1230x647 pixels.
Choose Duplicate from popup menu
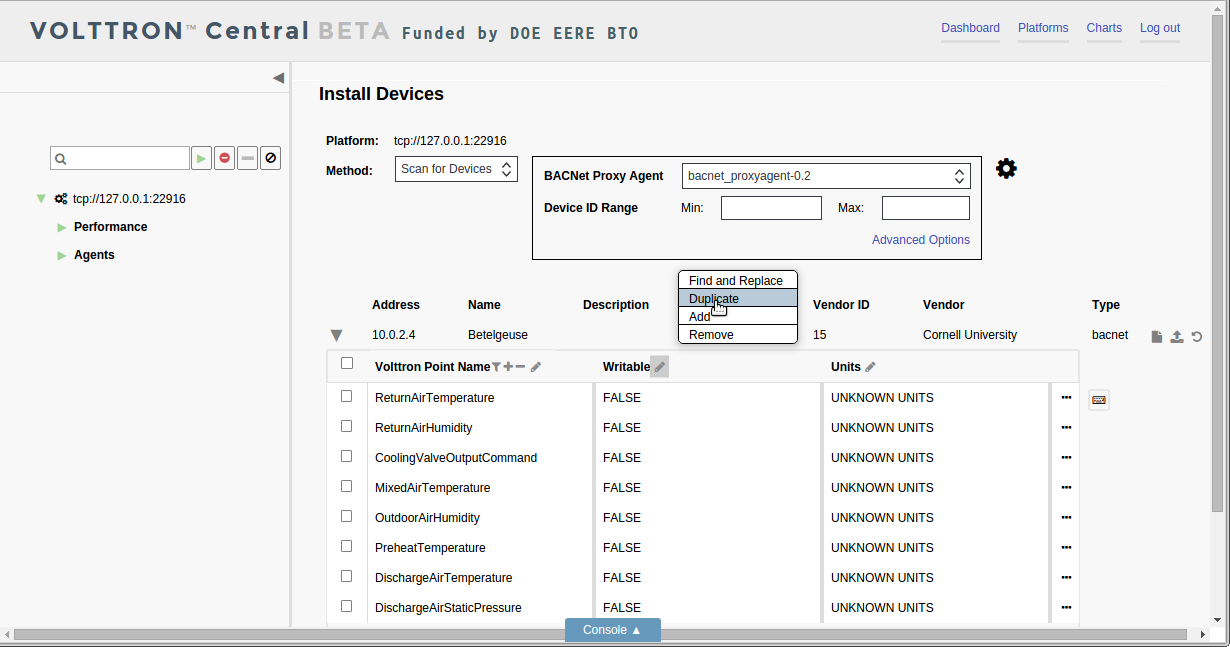point(738,299)
